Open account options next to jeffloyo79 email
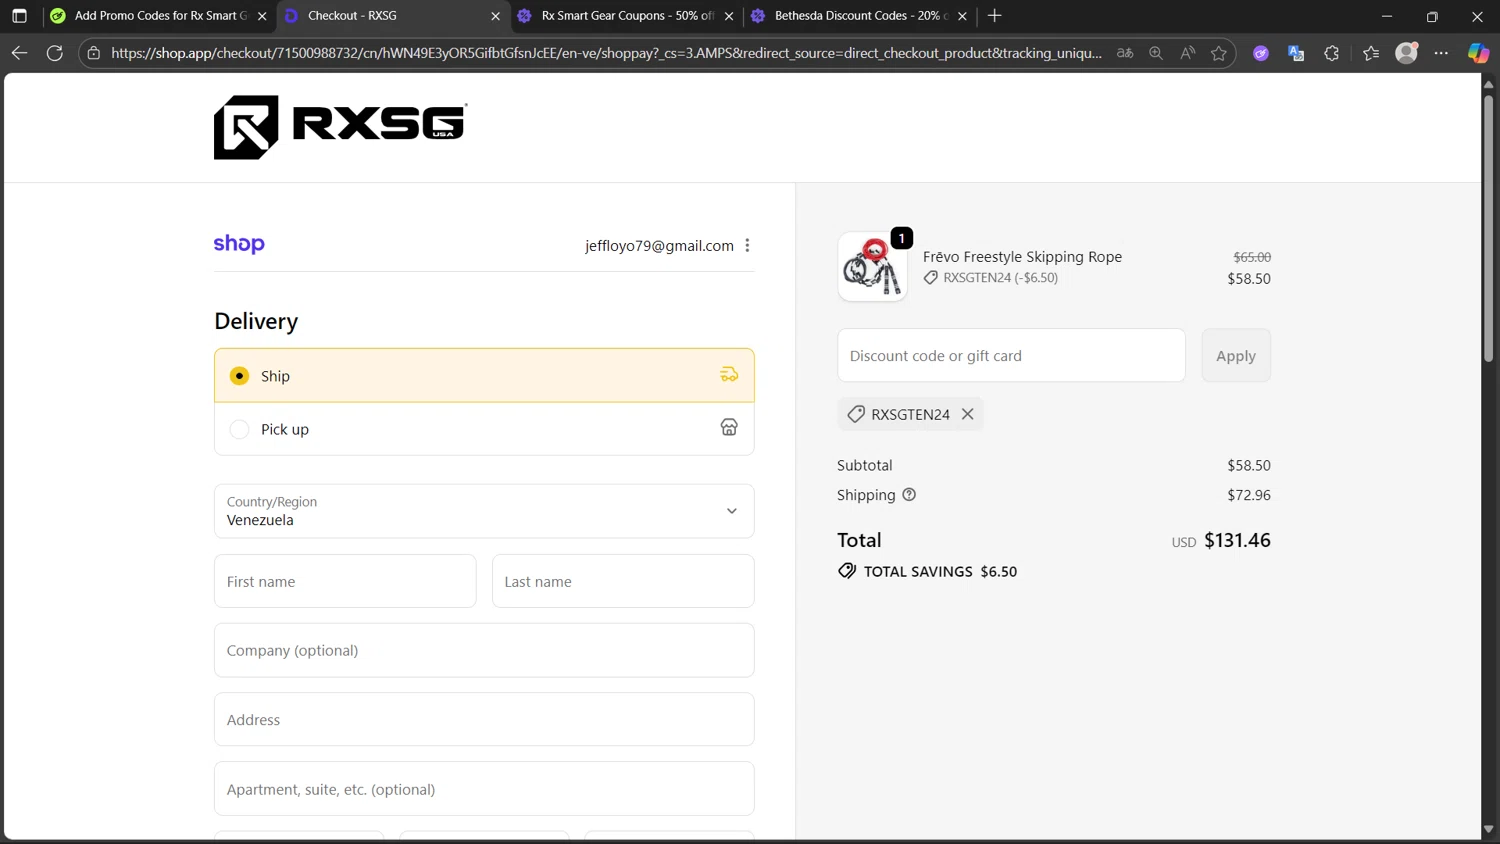The width and height of the screenshot is (1500, 844). pos(747,246)
